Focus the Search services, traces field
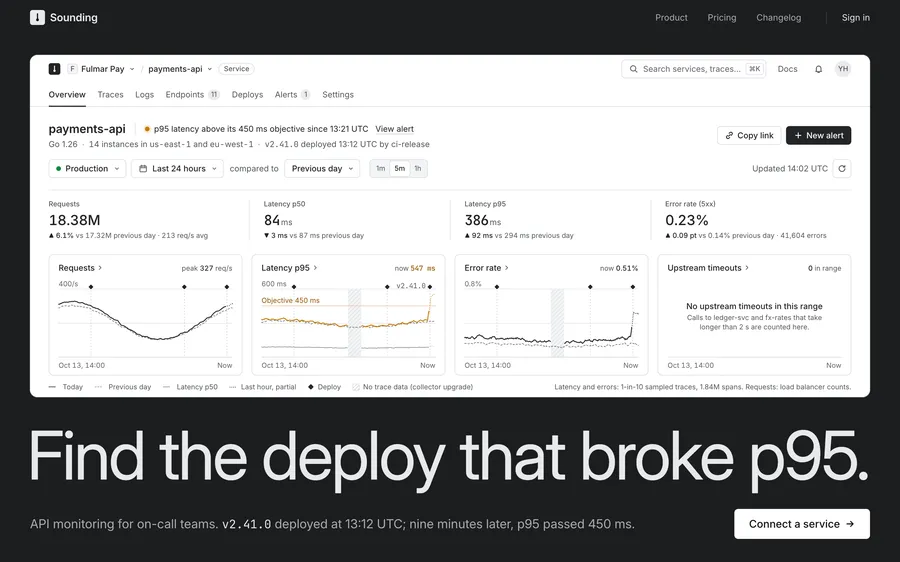Image resolution: width=900 pixels, height=562 pixels. tap(693, 69)
